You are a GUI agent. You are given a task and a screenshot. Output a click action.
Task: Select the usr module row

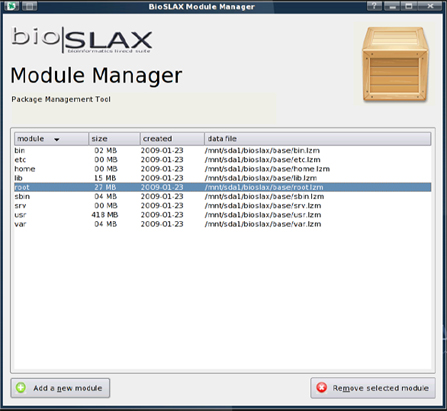(222, 215)
